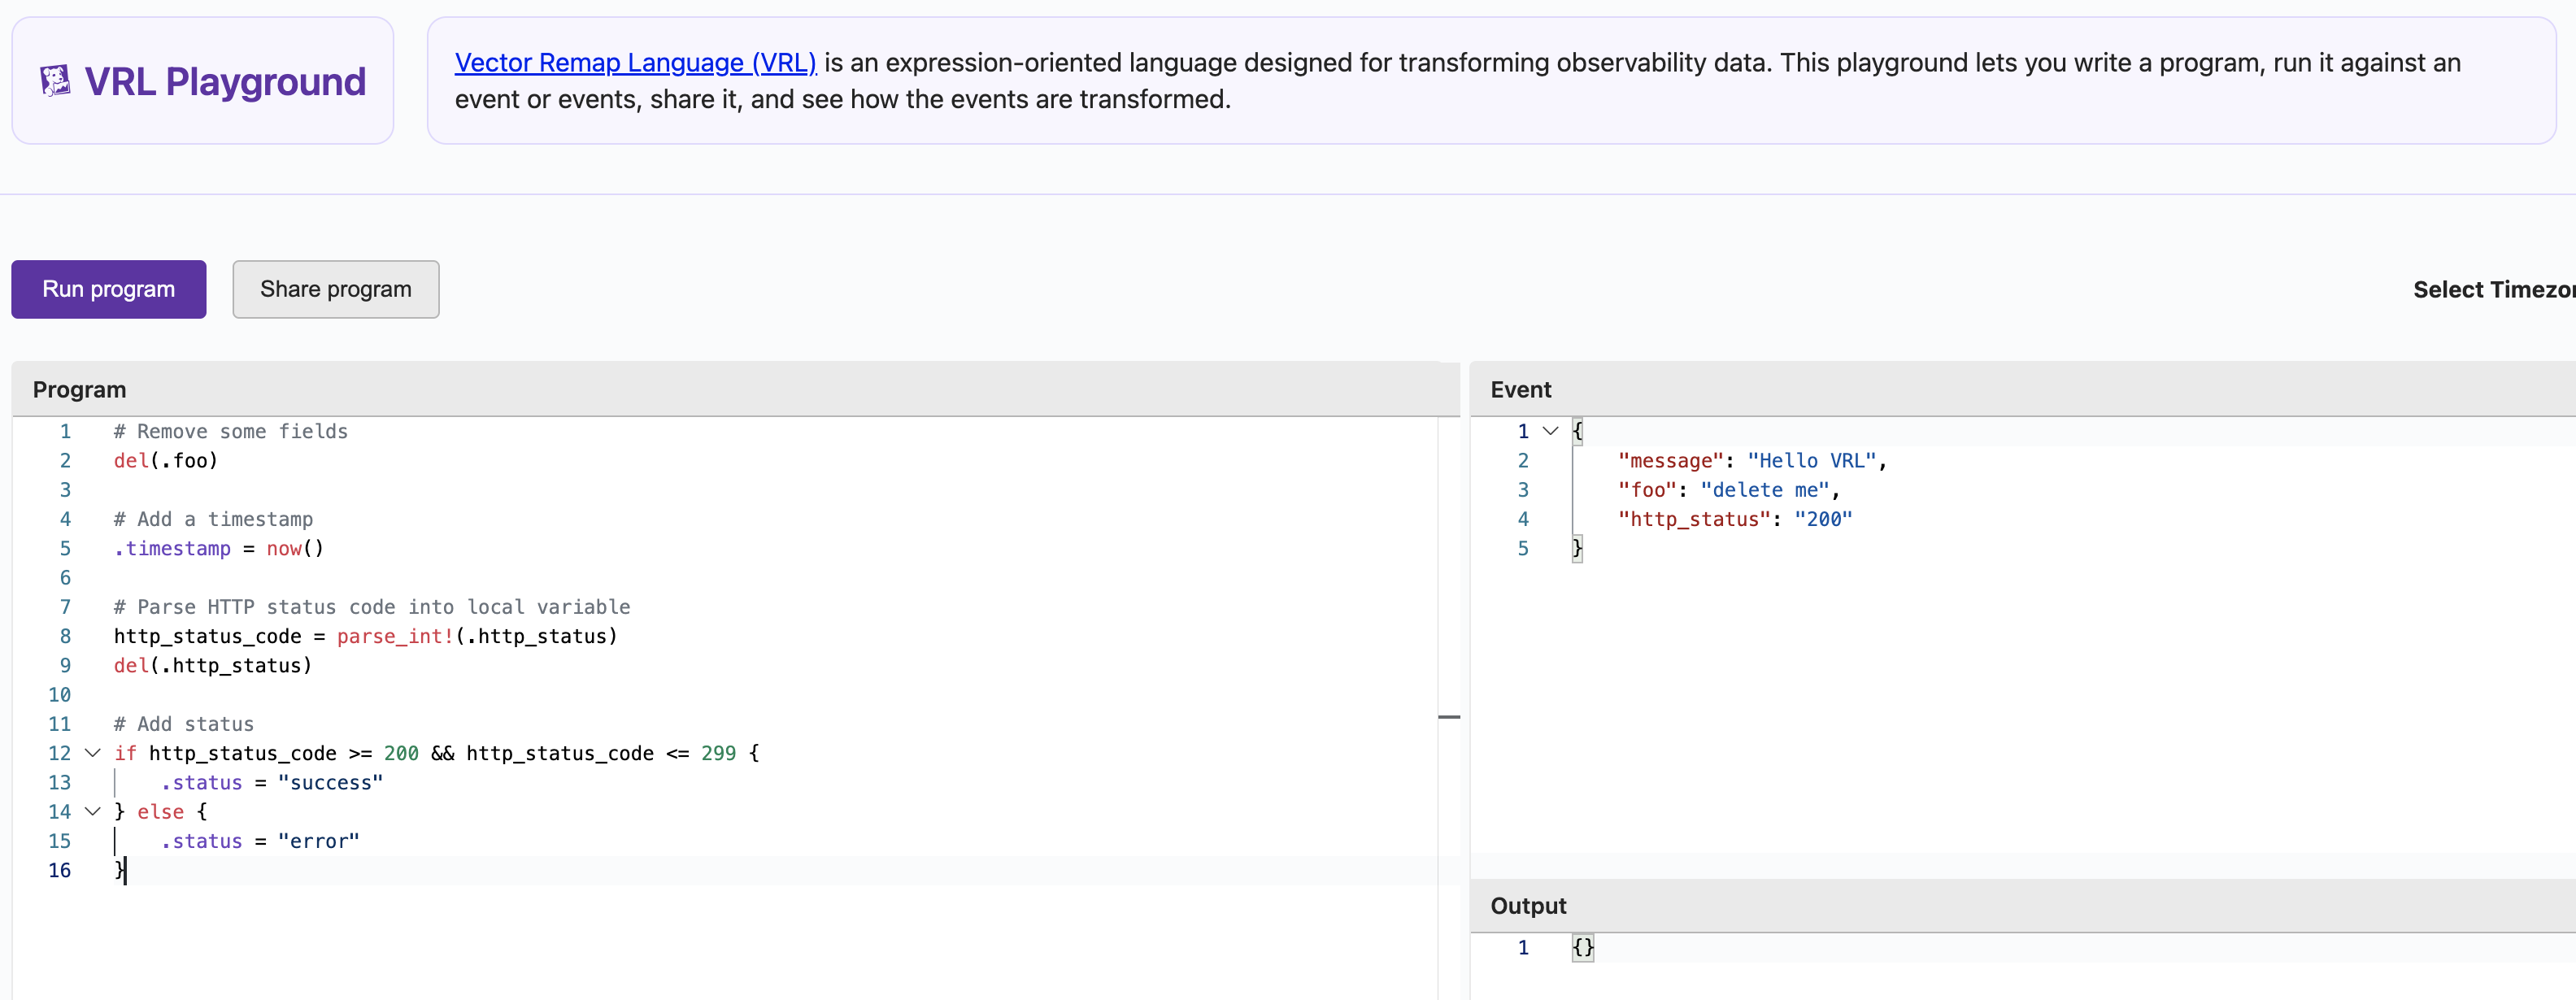Click the Program panel header

point(80,390)
